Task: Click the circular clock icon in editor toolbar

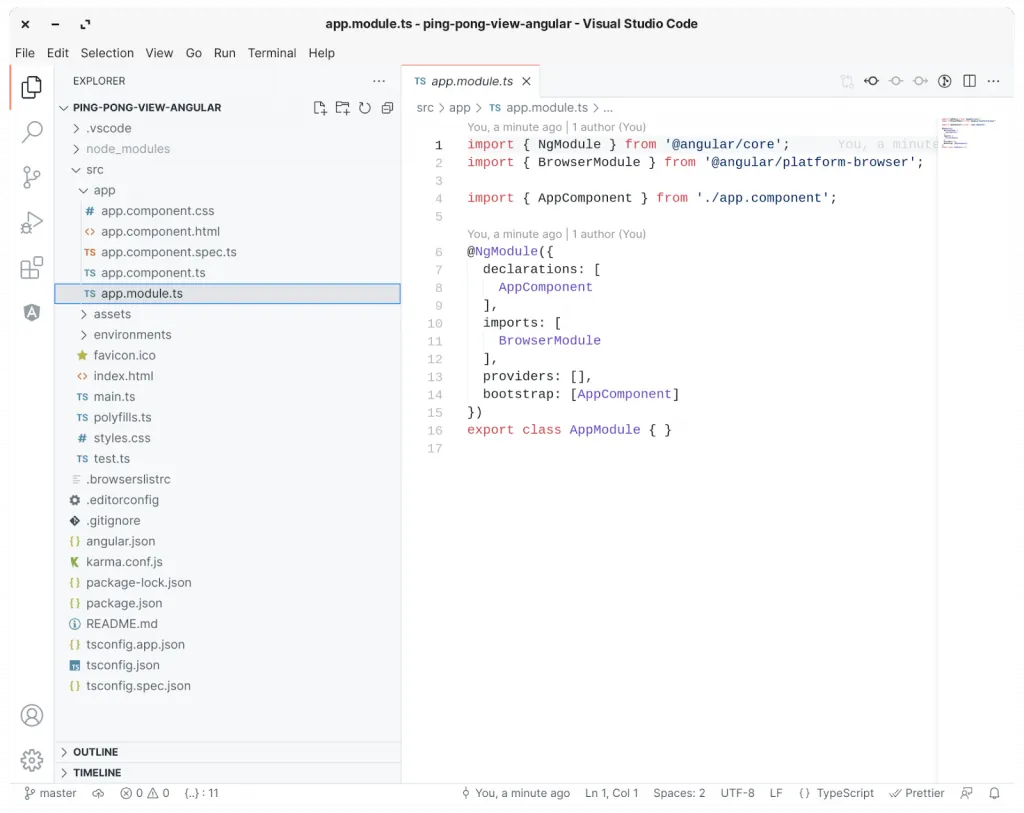Action: 944,81
